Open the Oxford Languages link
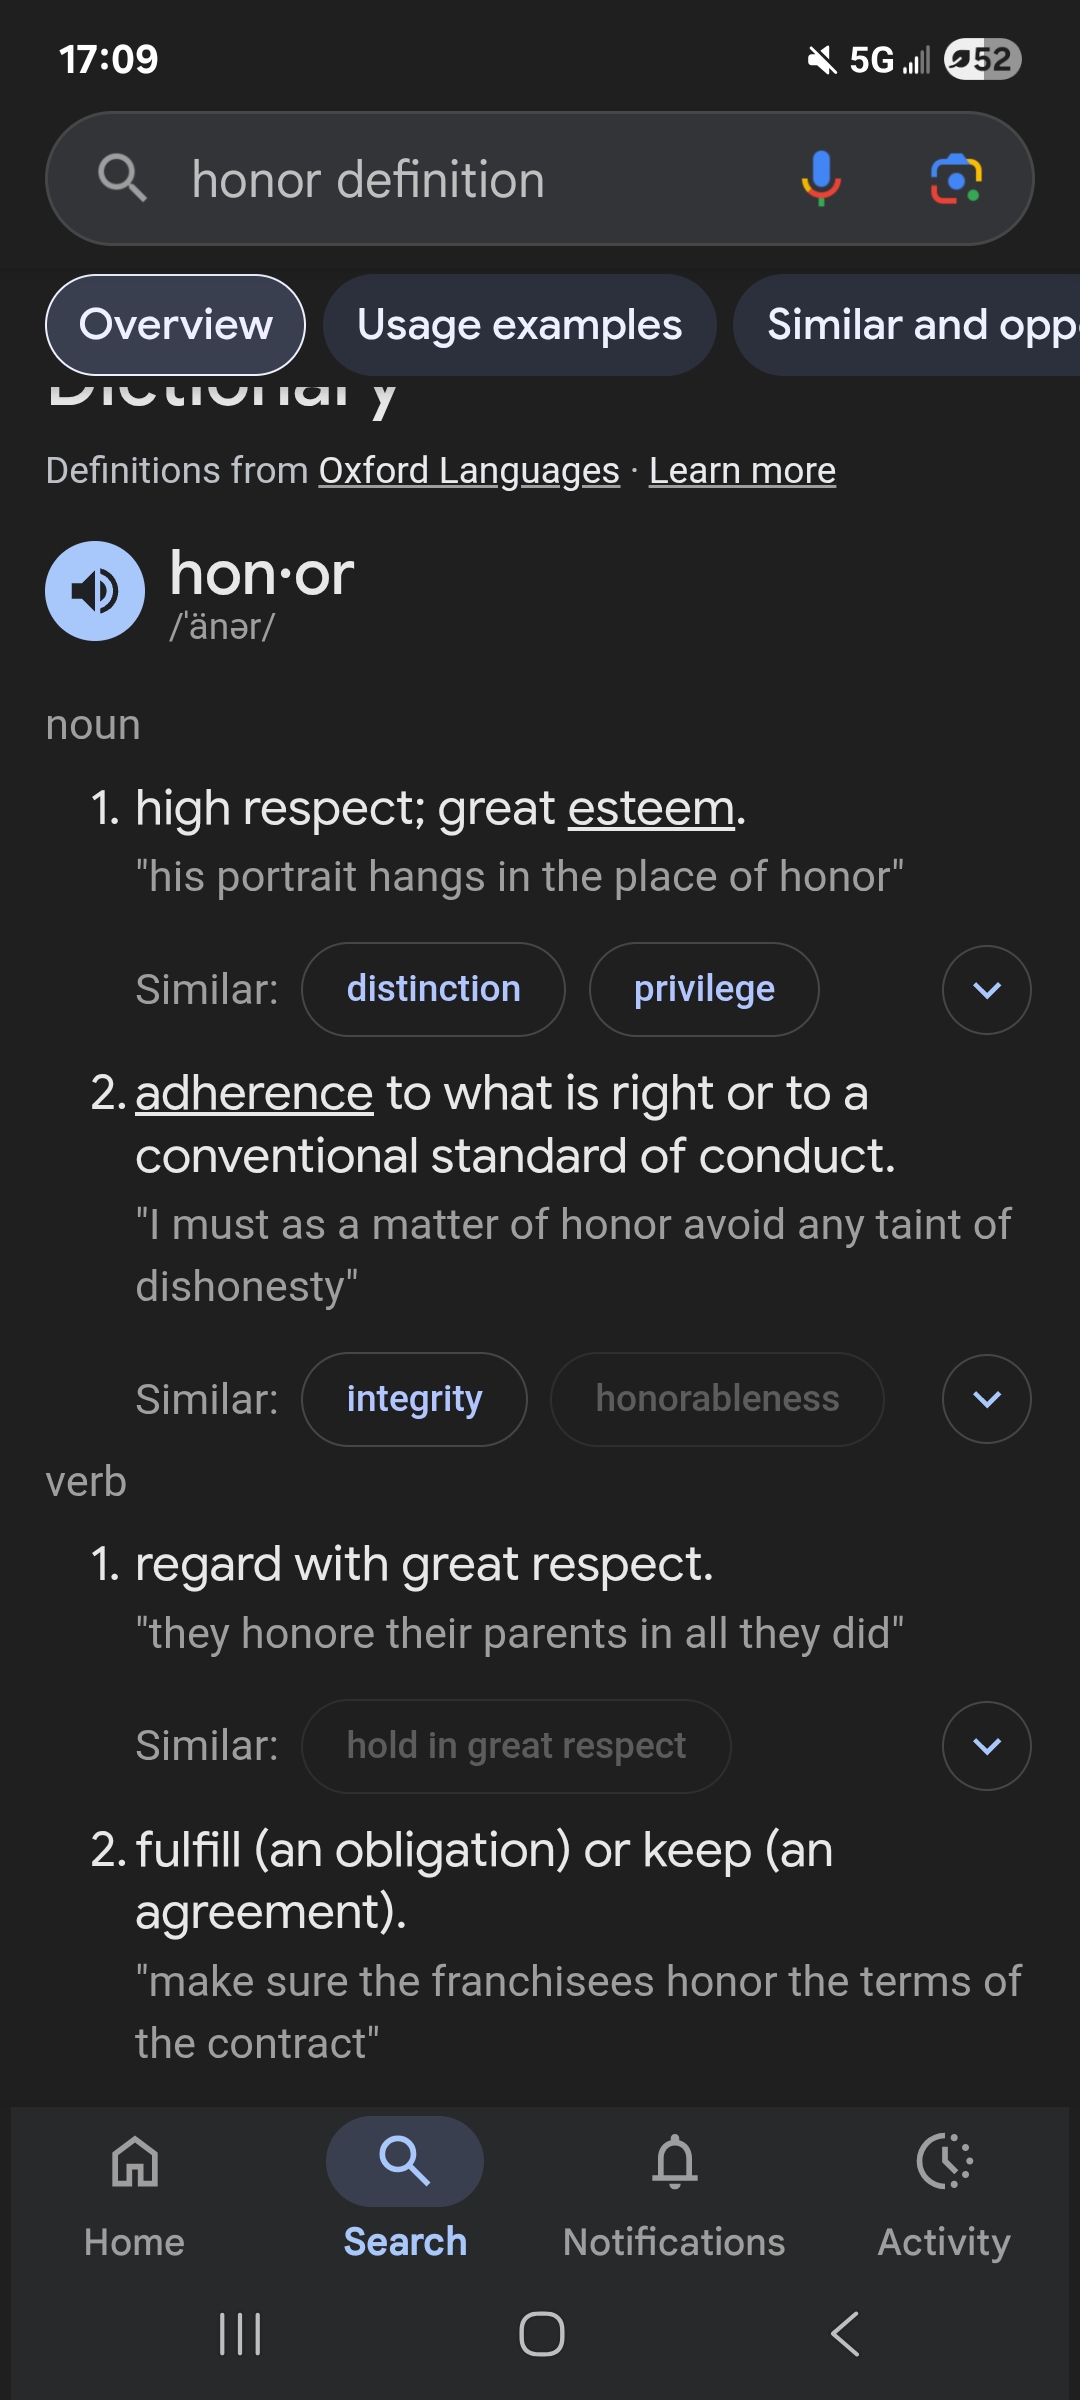1080x2400 pixels. 469,471
